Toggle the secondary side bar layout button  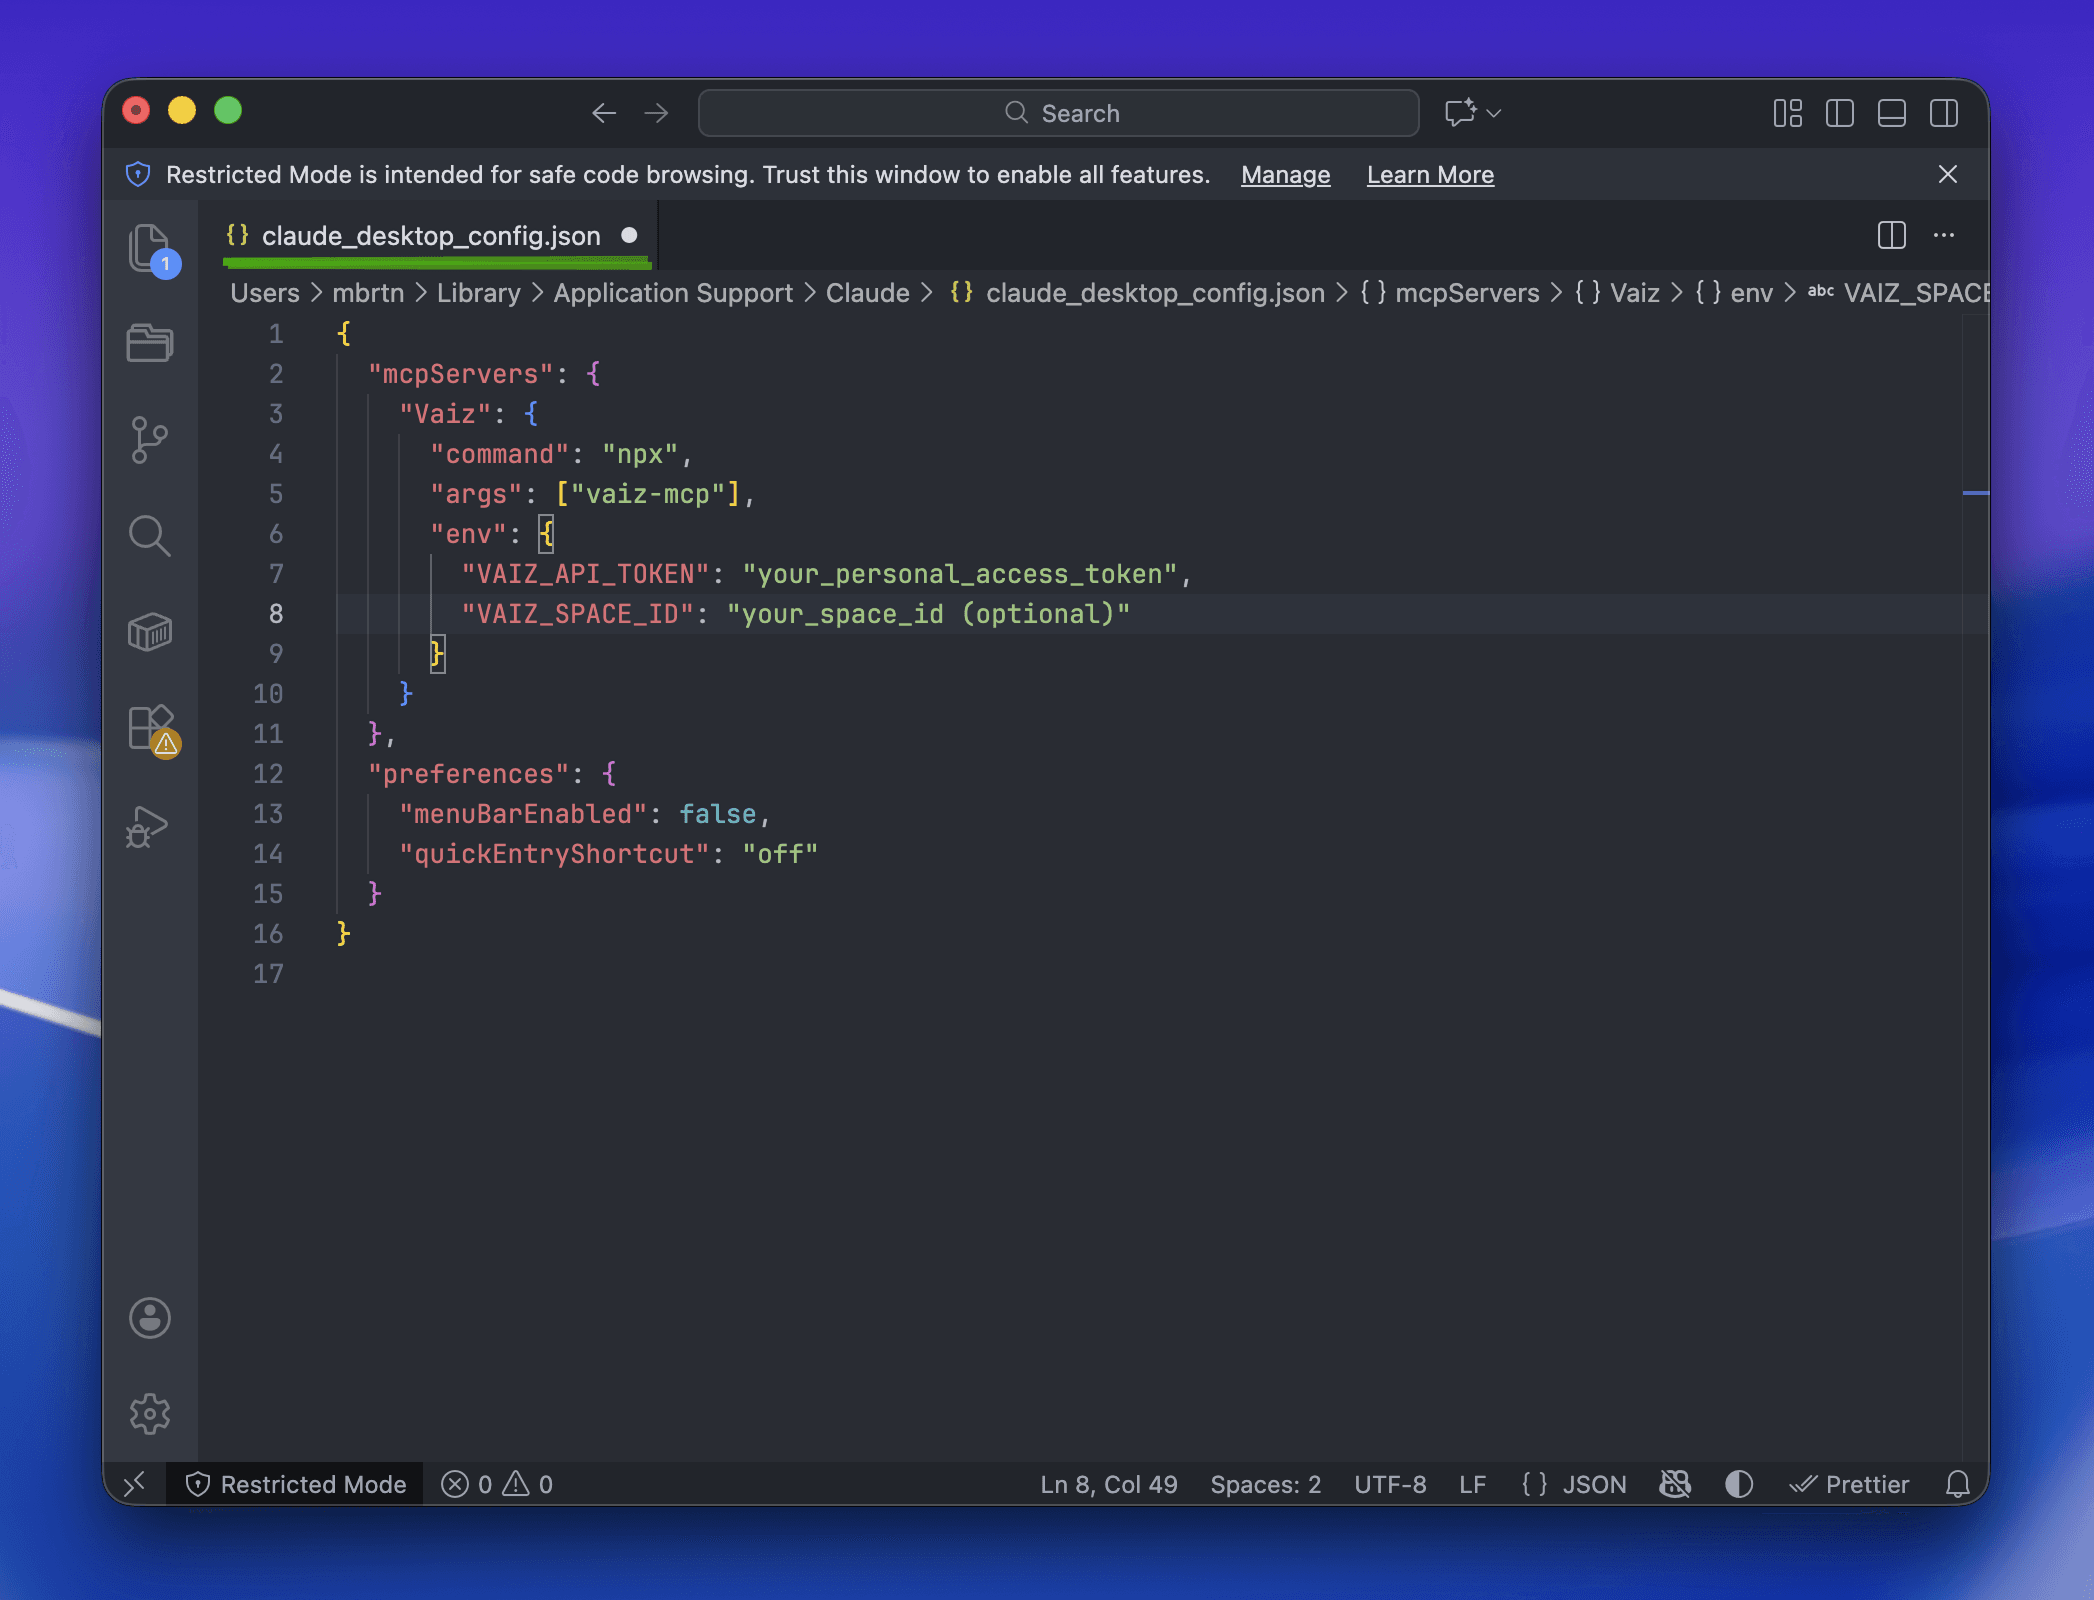click(x=1943, y=113)
